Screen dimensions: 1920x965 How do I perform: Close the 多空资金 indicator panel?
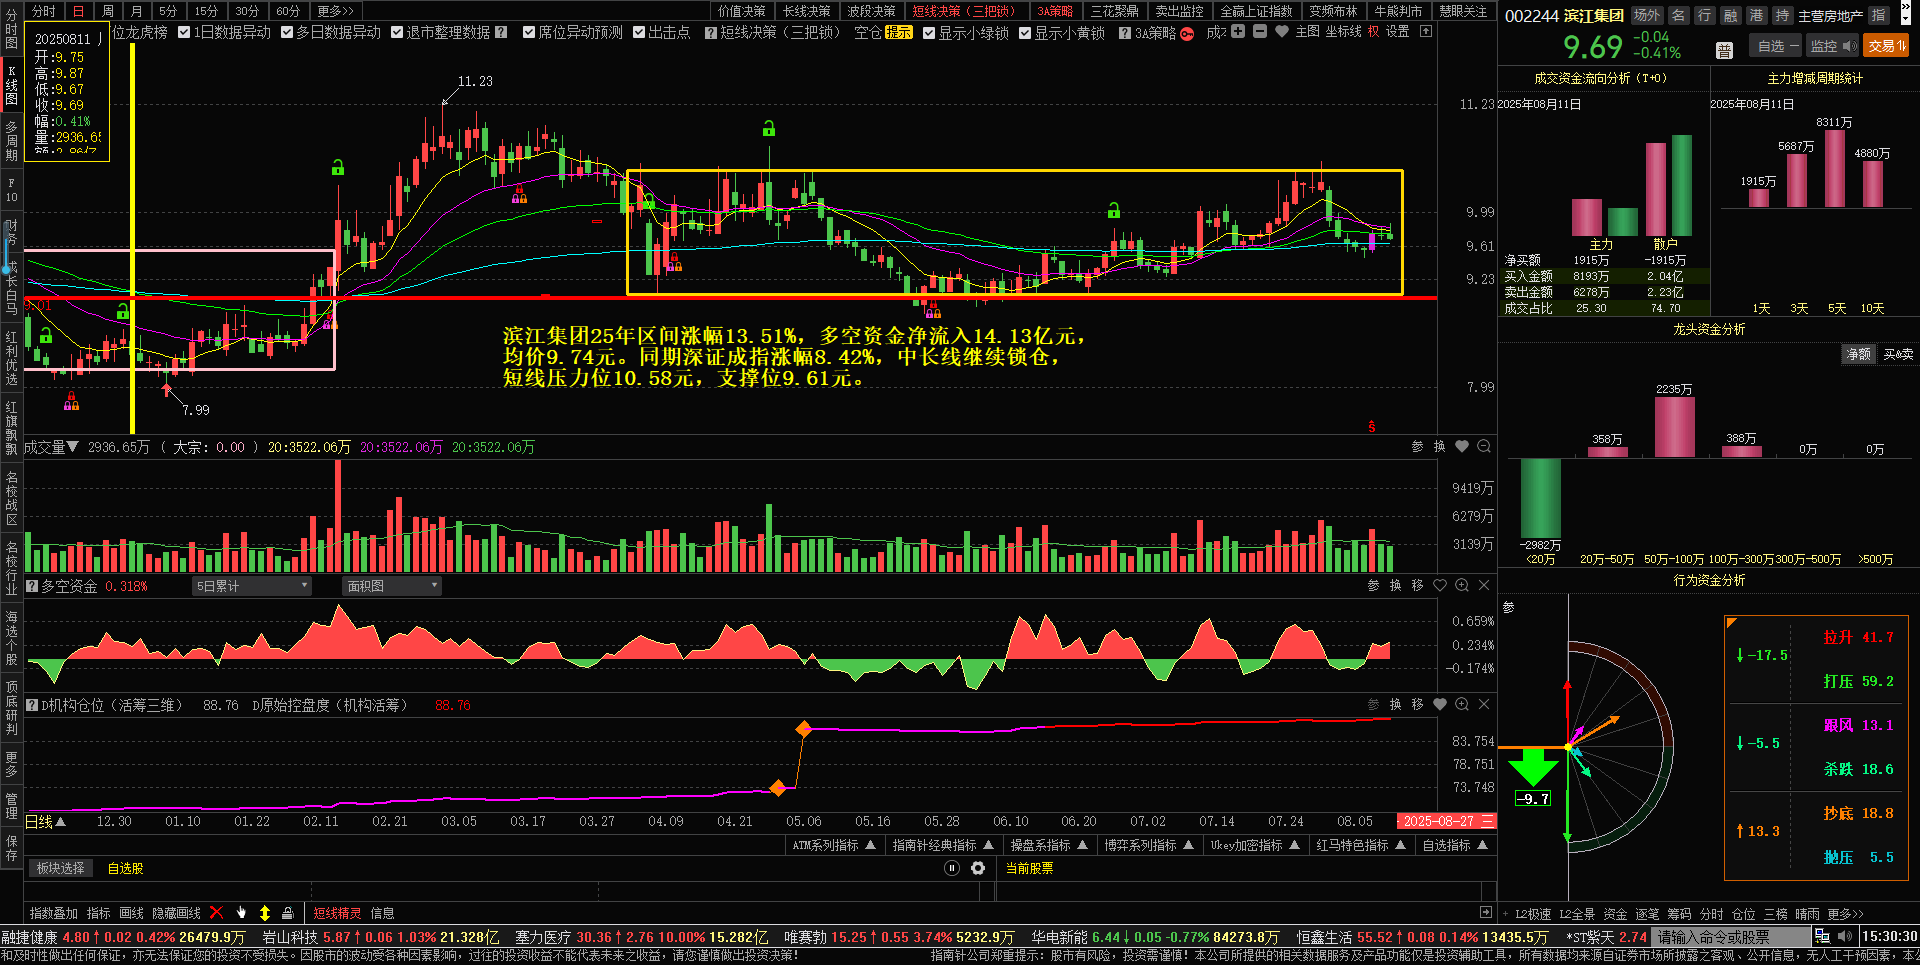click(1484, 586)
